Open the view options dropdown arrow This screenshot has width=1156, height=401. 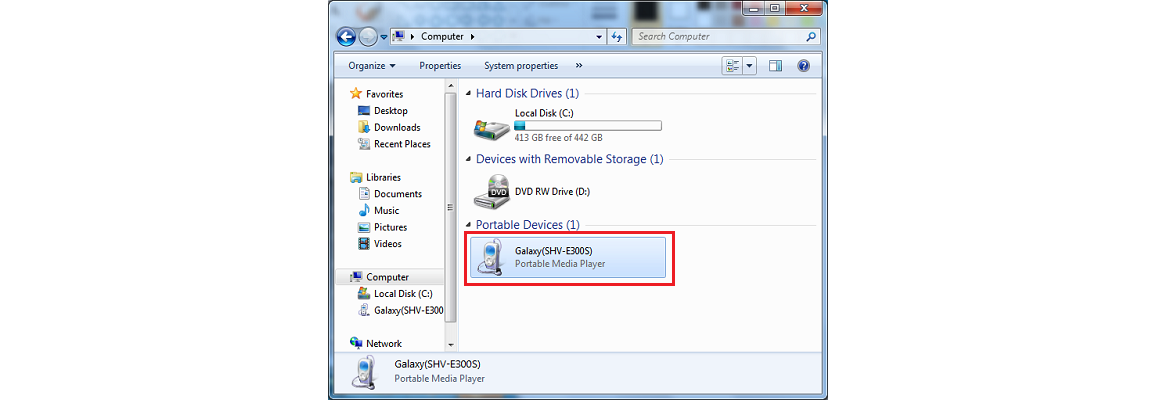point(751,66)
